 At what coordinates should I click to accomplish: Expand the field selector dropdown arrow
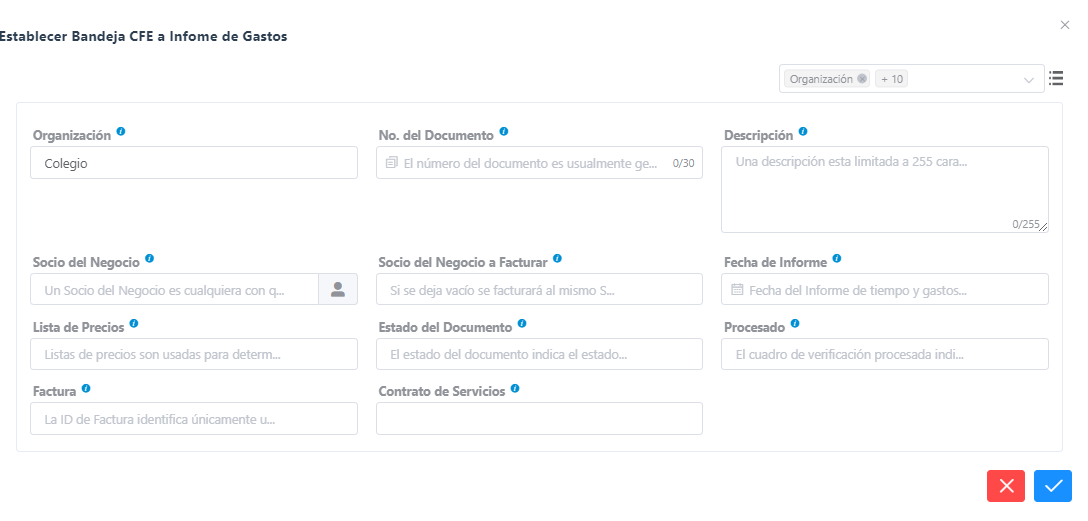(1029, 79)
